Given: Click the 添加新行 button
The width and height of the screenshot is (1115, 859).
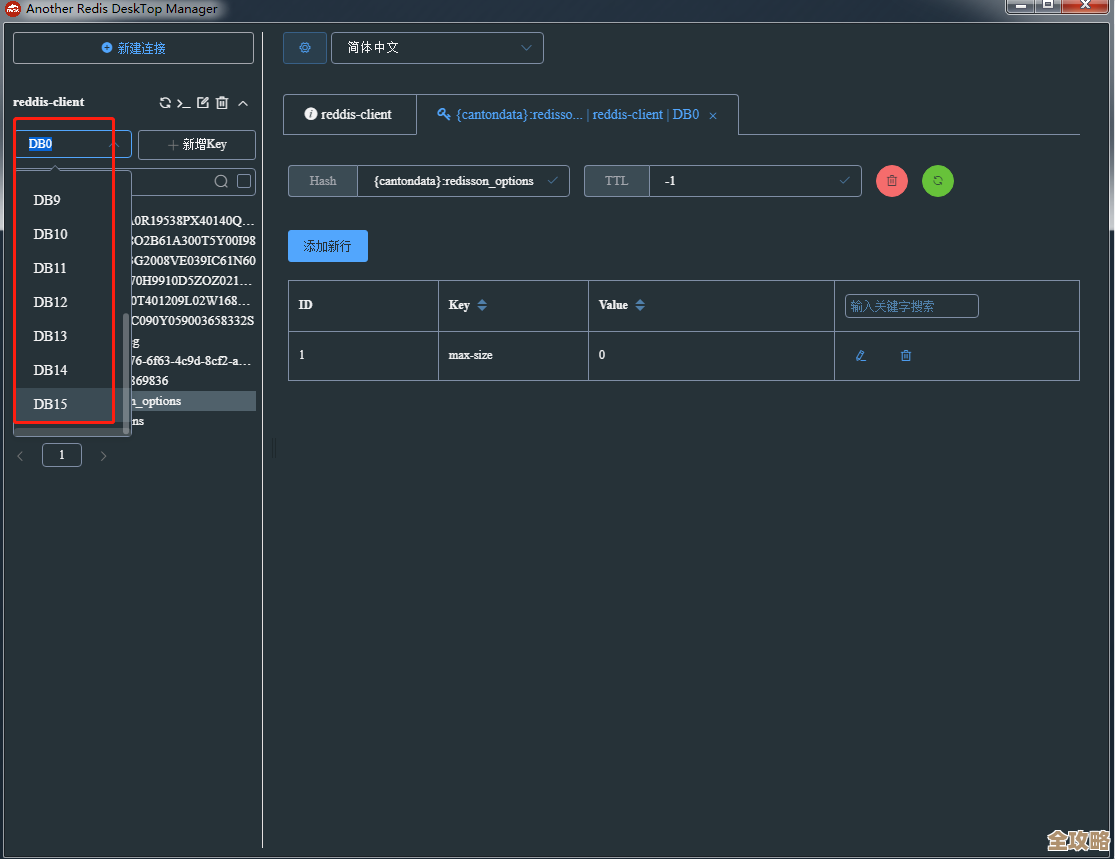Looking at the screenshot, I should point(327,246).
